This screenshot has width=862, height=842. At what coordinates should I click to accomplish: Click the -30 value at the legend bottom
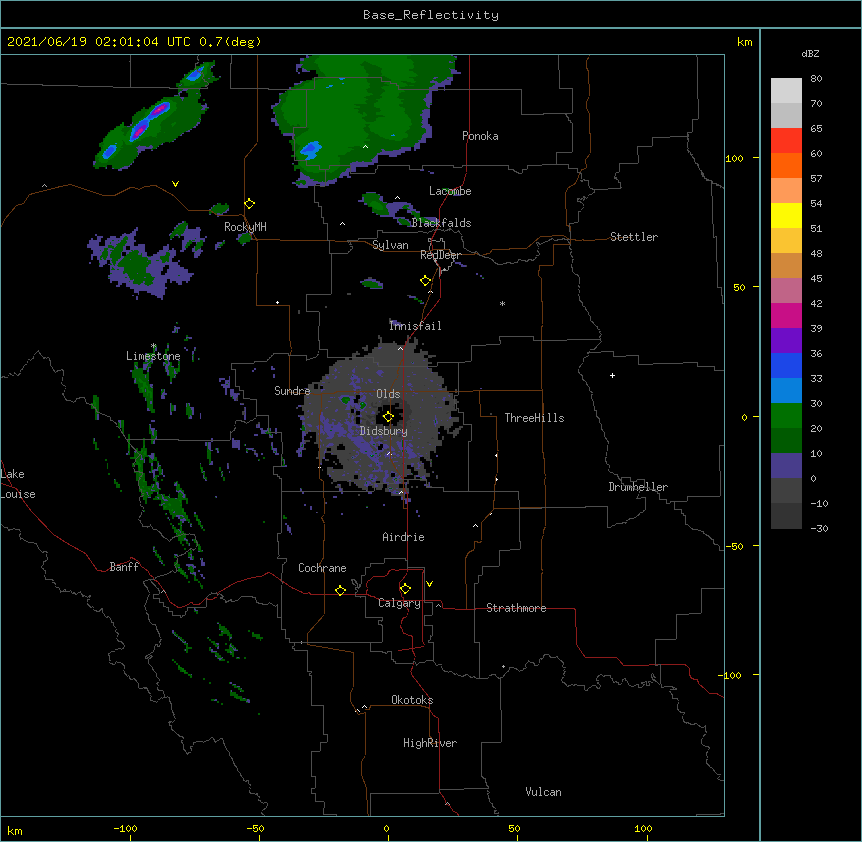(819, 528)
